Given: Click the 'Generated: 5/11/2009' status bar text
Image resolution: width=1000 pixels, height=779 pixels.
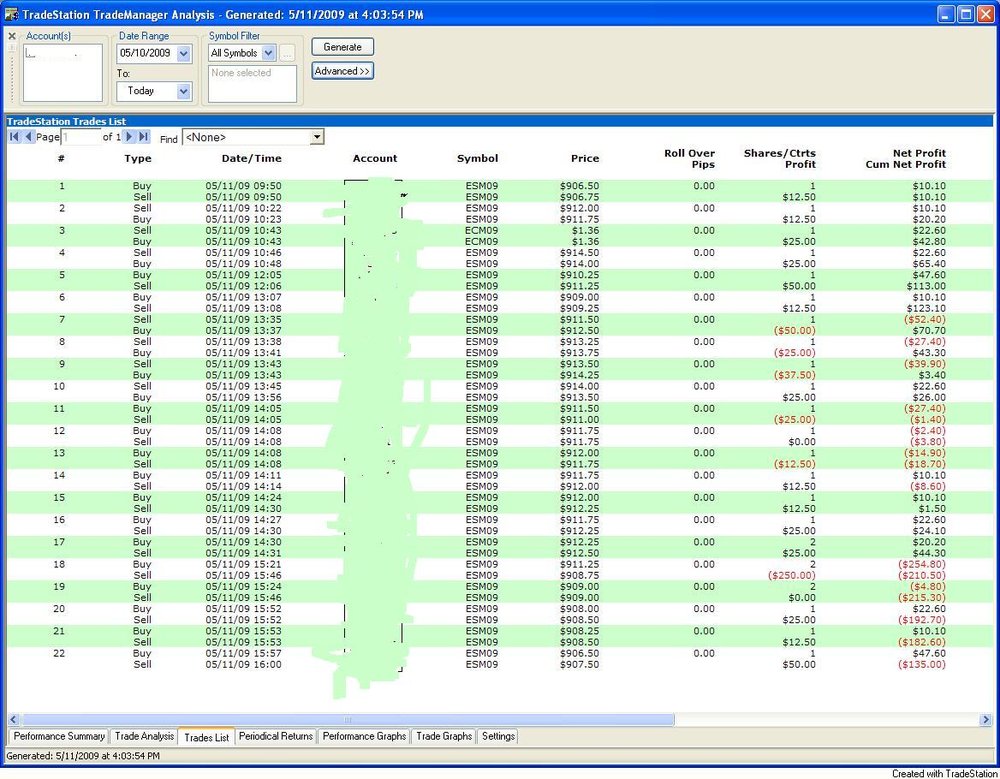Looking at the screenshot, I should pyautogui.click(x=83, y=756).
